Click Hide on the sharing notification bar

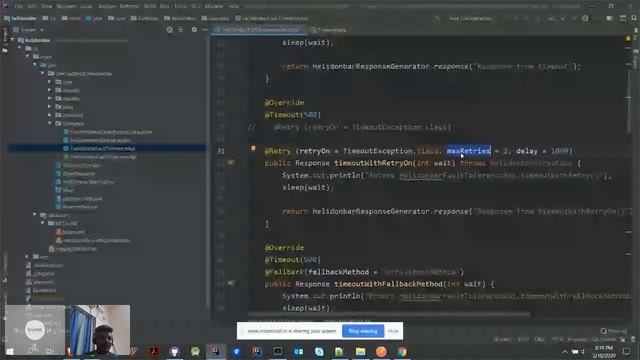coord(393,331)
